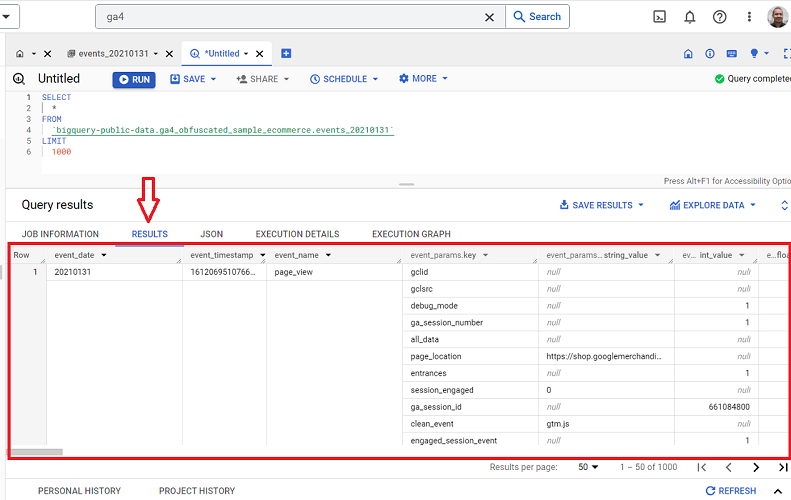The image size is (791, 500).
Task: Click the lightbulb tips icon
Action: 754,53
